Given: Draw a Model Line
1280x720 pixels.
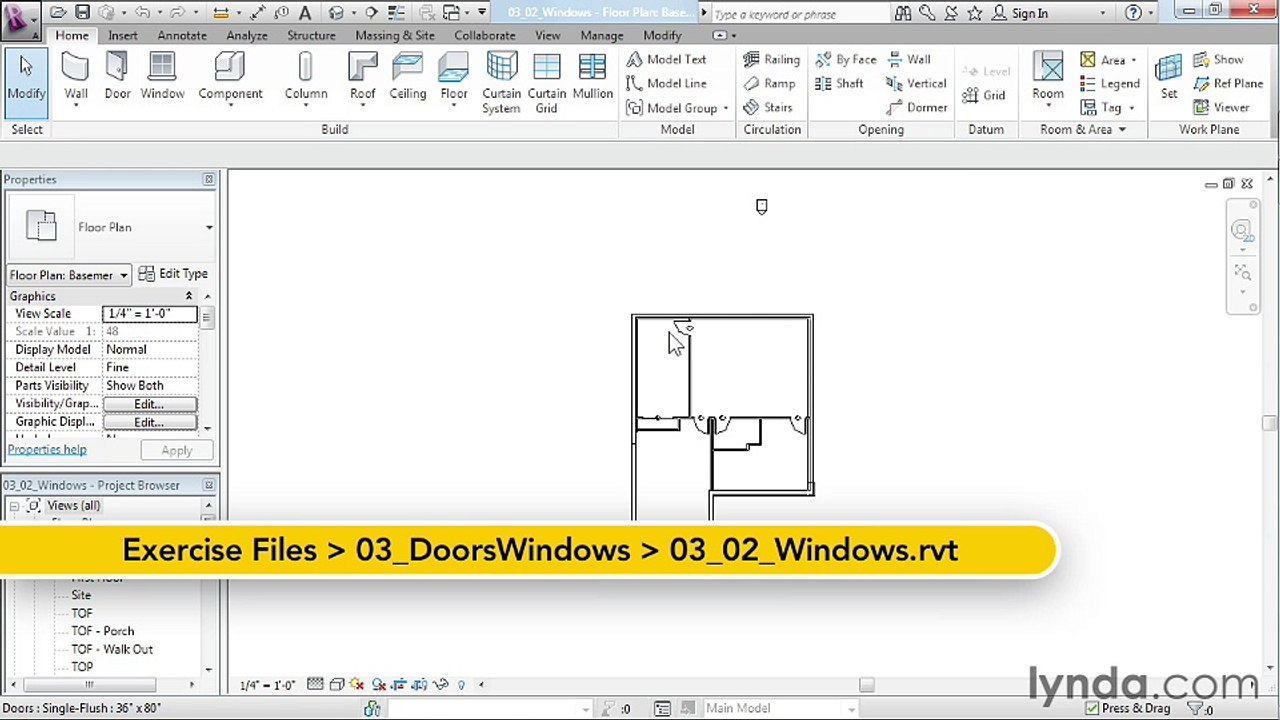Looking at the screenshot, I should click(x=666, y=83).
